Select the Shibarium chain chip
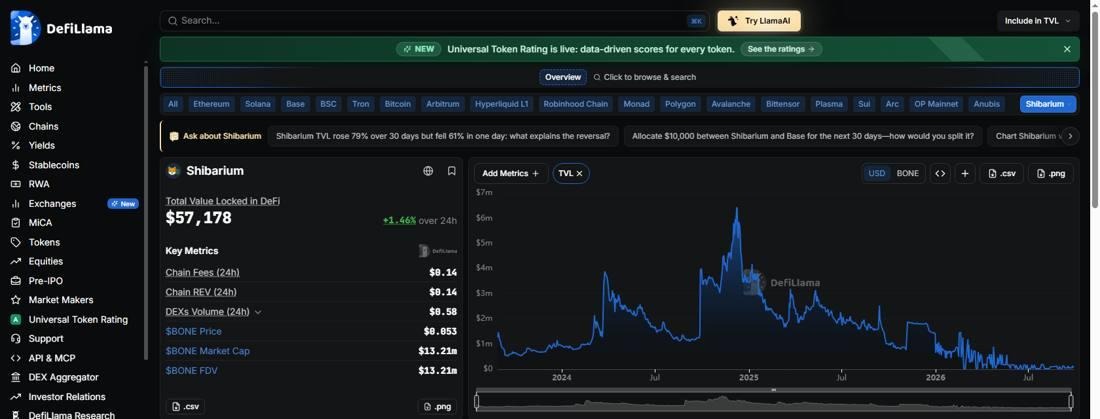 pyautogui.click(x=1048, y=104)
